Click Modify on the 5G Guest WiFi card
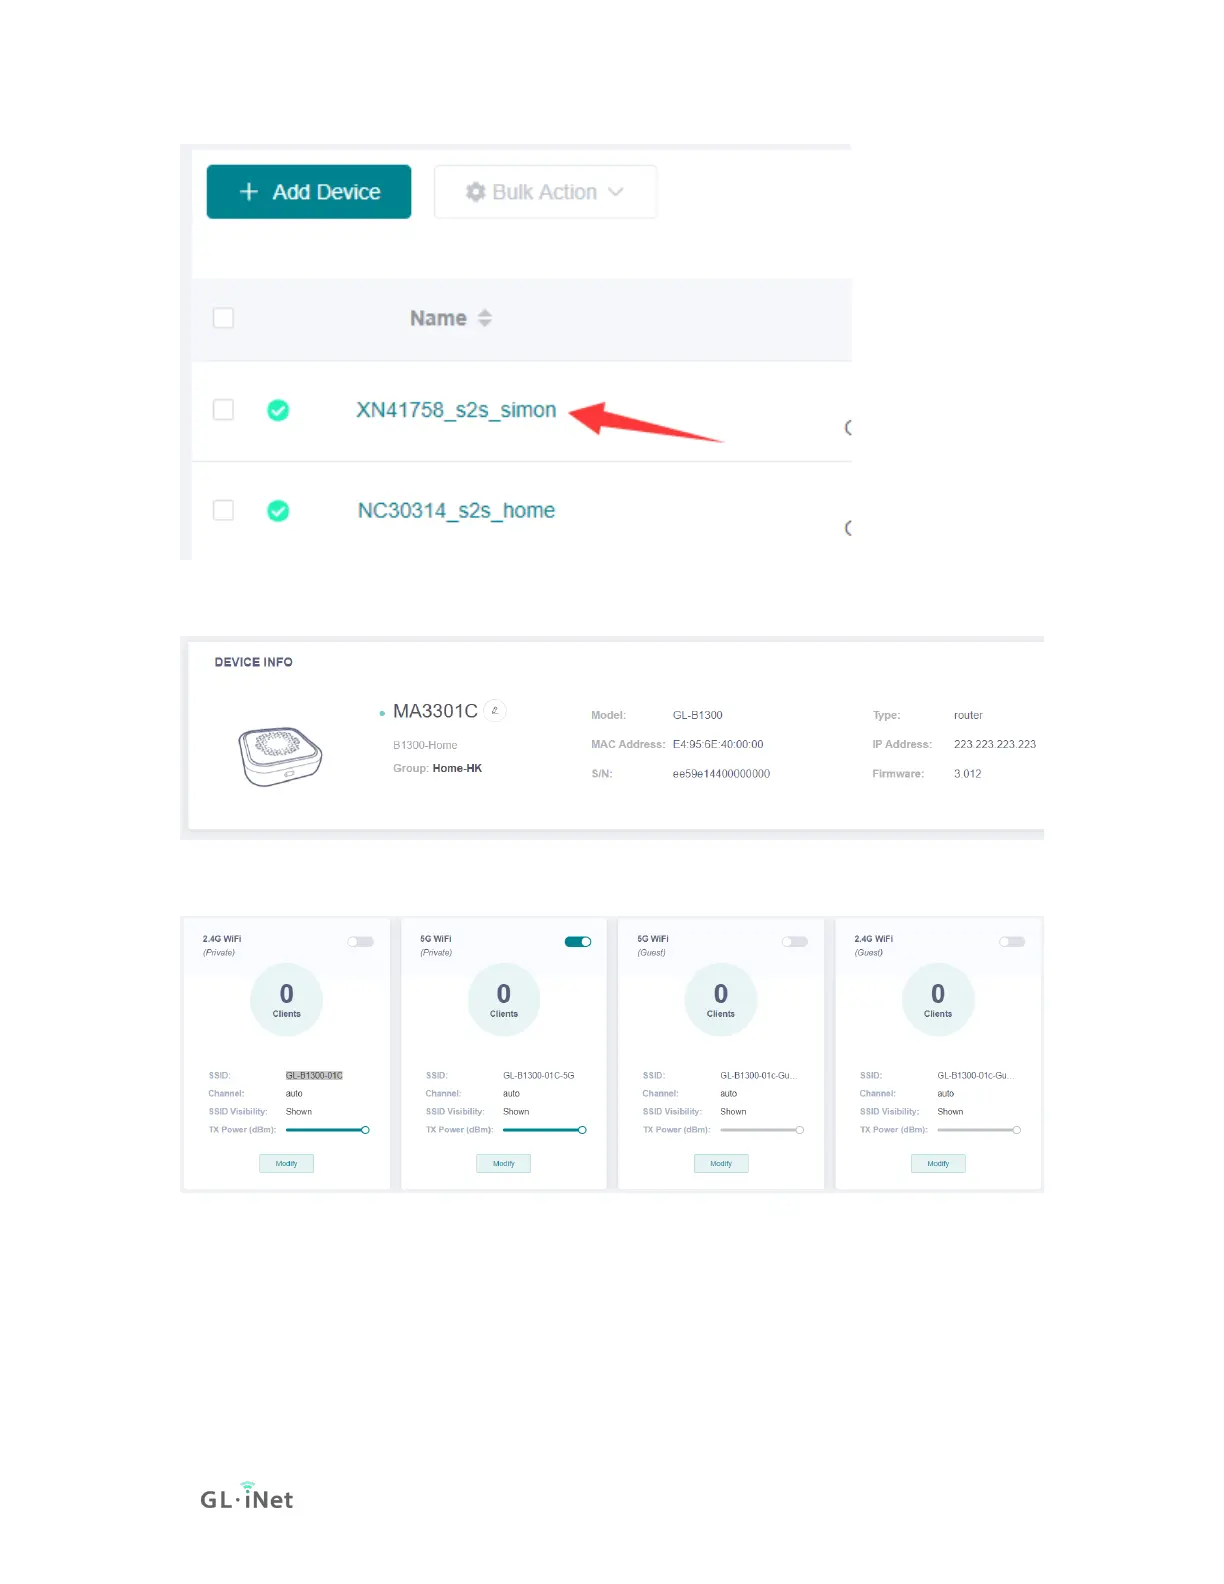This screenshot has width=1224, height=1584. coord(721,1163)
